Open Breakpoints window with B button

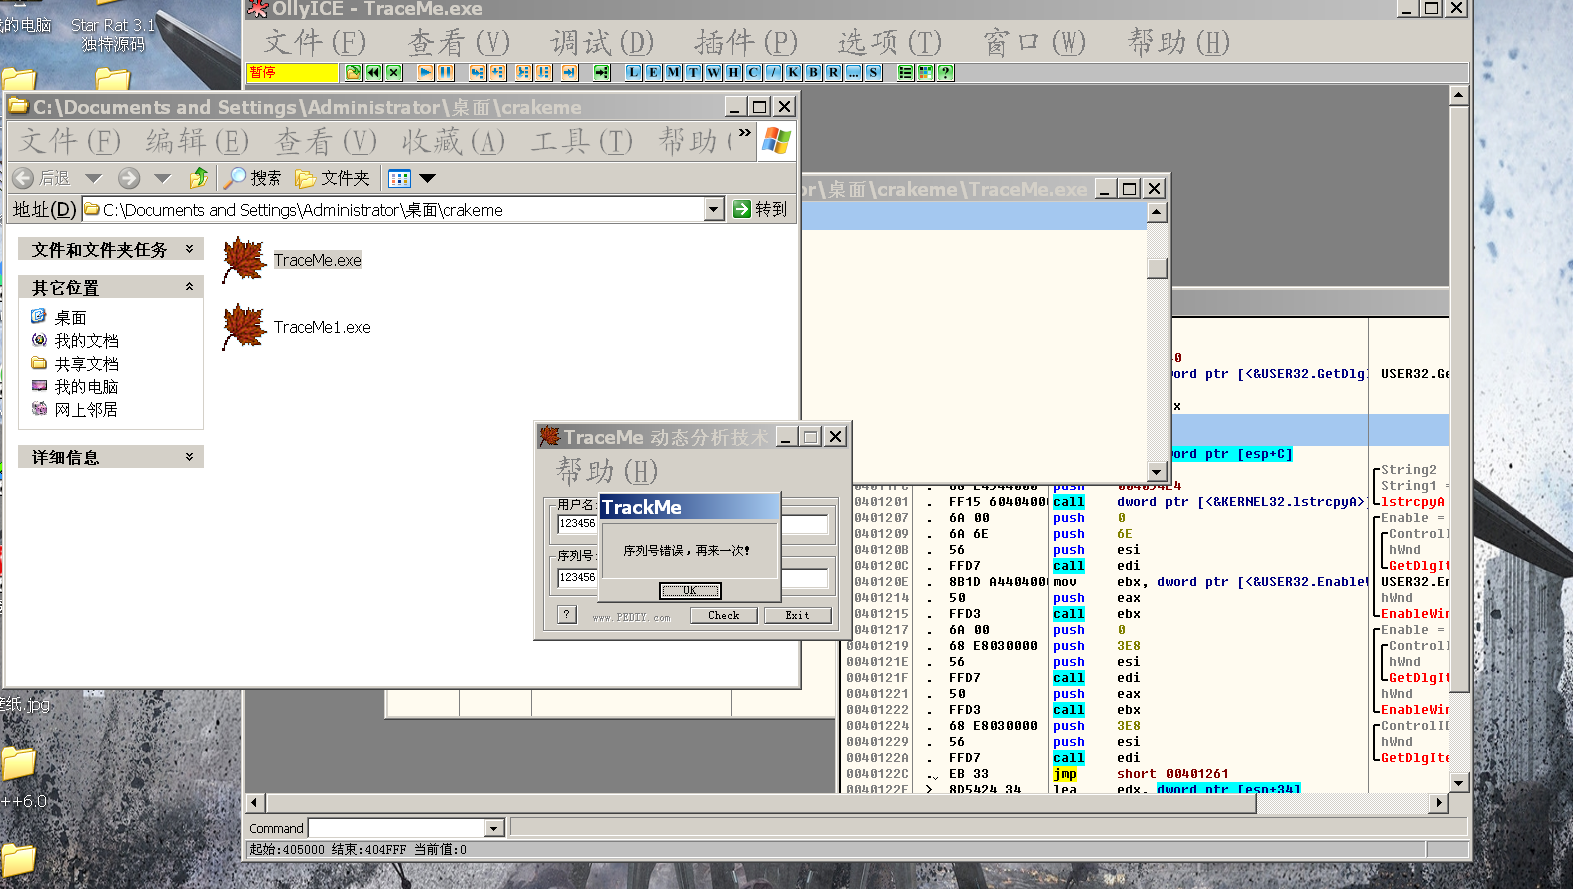tap(814, 72)
